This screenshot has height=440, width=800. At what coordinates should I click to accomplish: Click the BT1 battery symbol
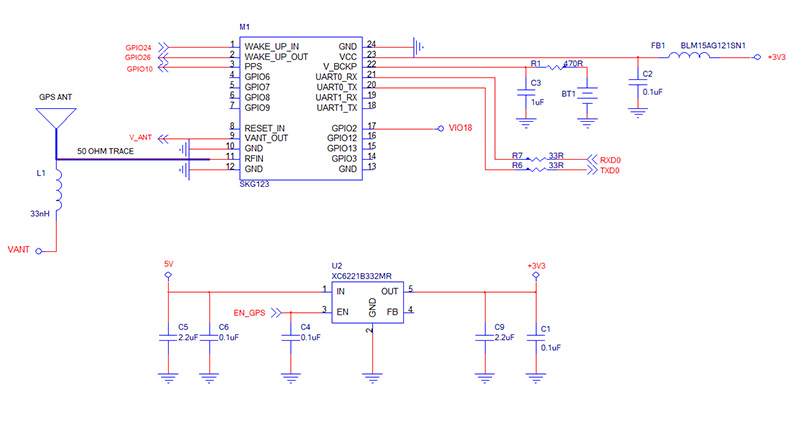[x=589, y=94]
